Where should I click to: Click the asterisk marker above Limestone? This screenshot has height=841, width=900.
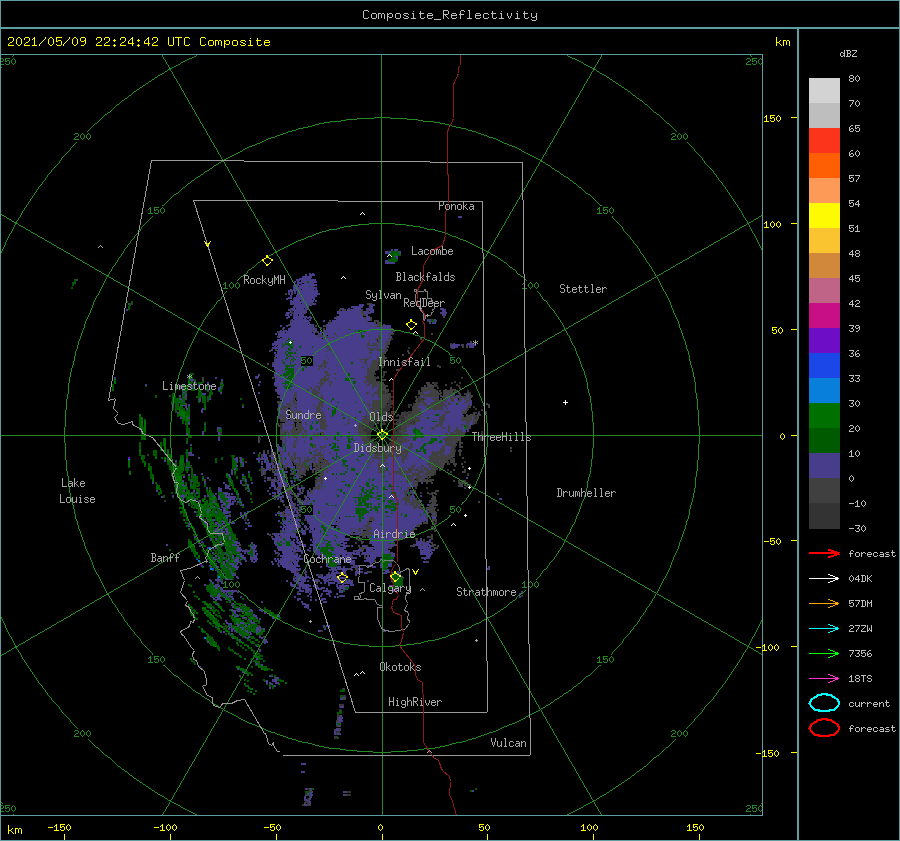point(190,377)
